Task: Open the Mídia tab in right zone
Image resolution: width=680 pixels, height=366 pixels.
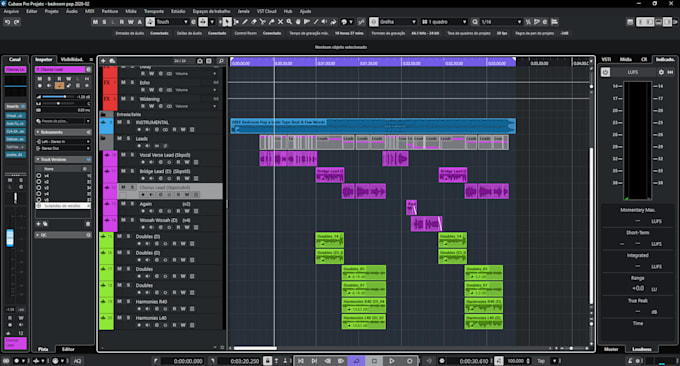Action: (625, 59)
